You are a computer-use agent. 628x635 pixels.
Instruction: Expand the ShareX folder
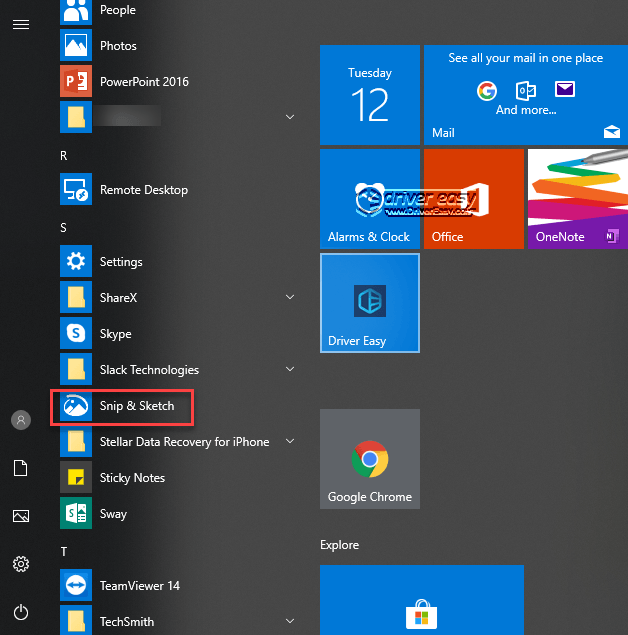pyautogui.click(x=290, y=297)
